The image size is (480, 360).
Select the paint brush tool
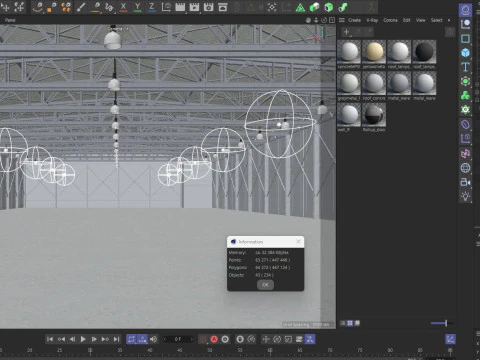pyautogui.click(x=81, y=7)
